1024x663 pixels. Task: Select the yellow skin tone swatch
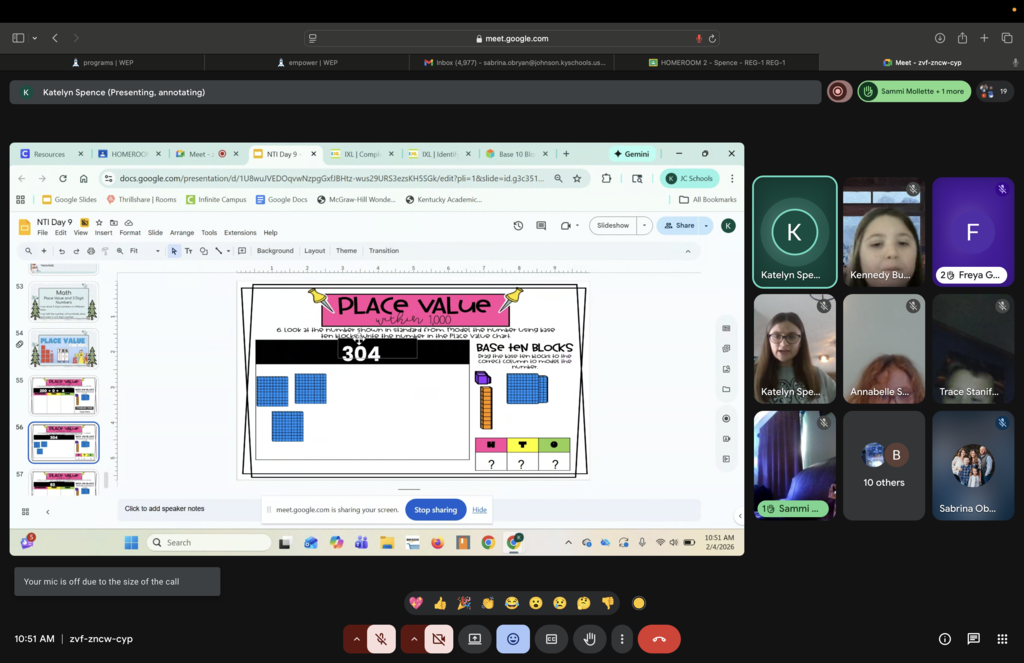[639, 603]
